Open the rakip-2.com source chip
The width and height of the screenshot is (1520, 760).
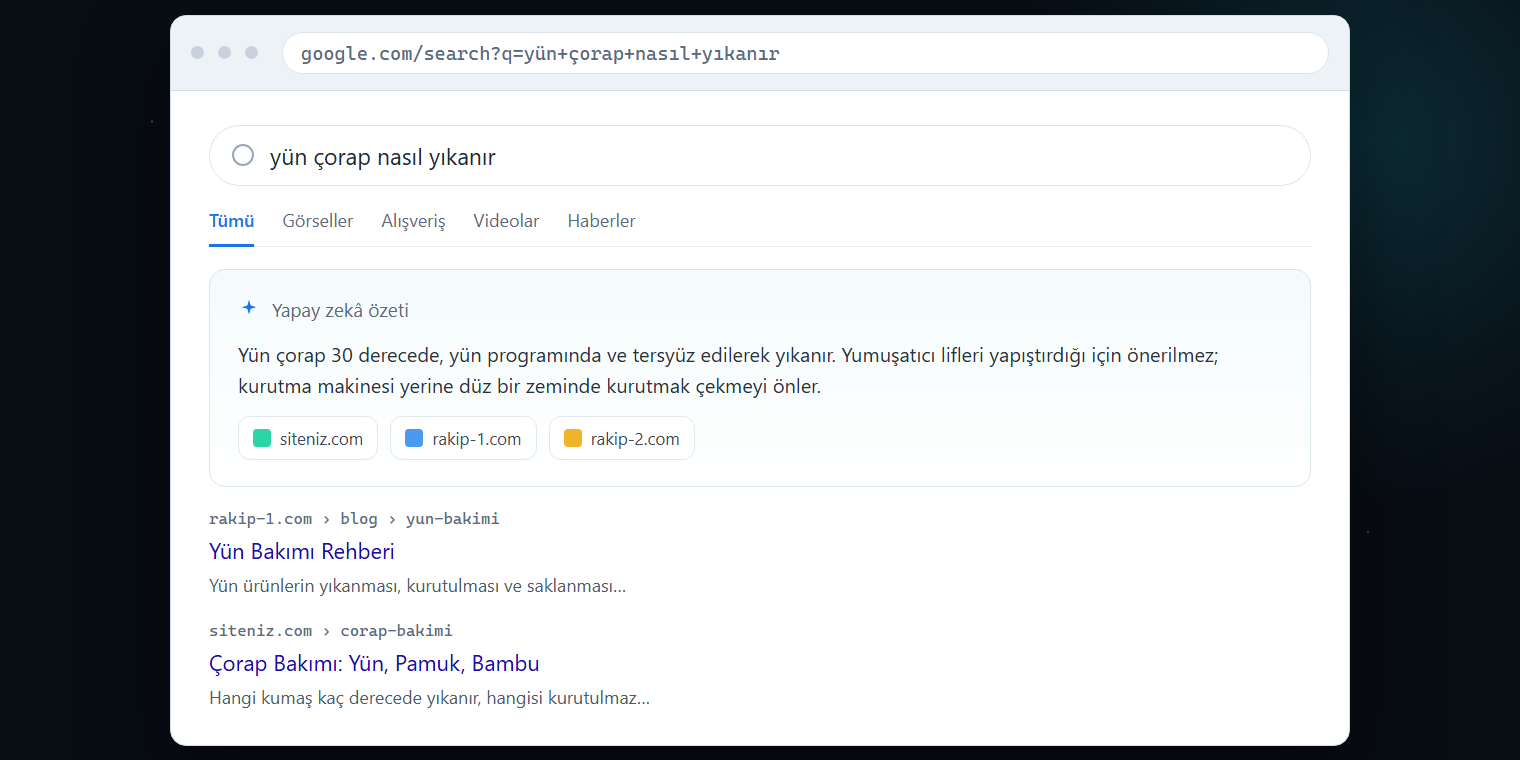[x=622, y=438]
